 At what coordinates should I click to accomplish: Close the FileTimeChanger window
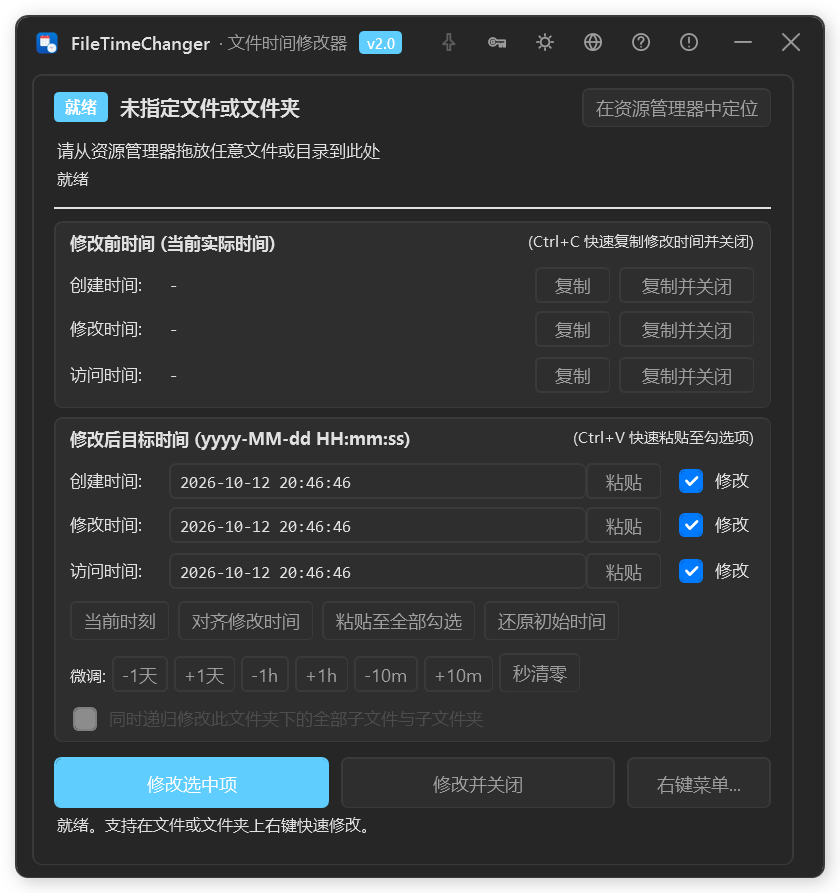790,43
